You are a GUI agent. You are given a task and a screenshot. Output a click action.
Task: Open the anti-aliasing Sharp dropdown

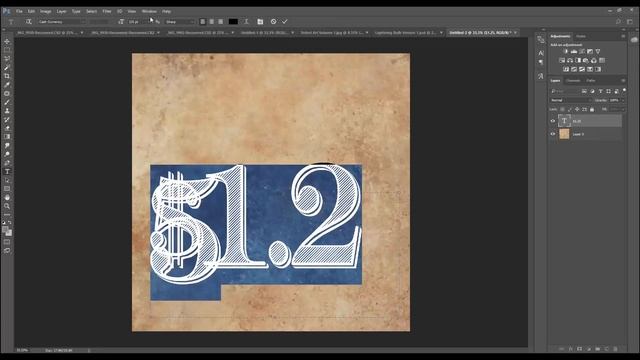click(180, 22)
